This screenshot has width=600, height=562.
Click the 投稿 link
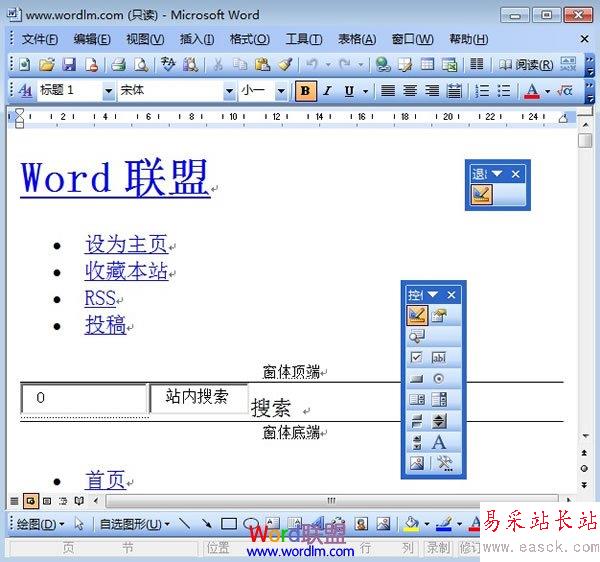pyautogui.click(x=106, y=325)
